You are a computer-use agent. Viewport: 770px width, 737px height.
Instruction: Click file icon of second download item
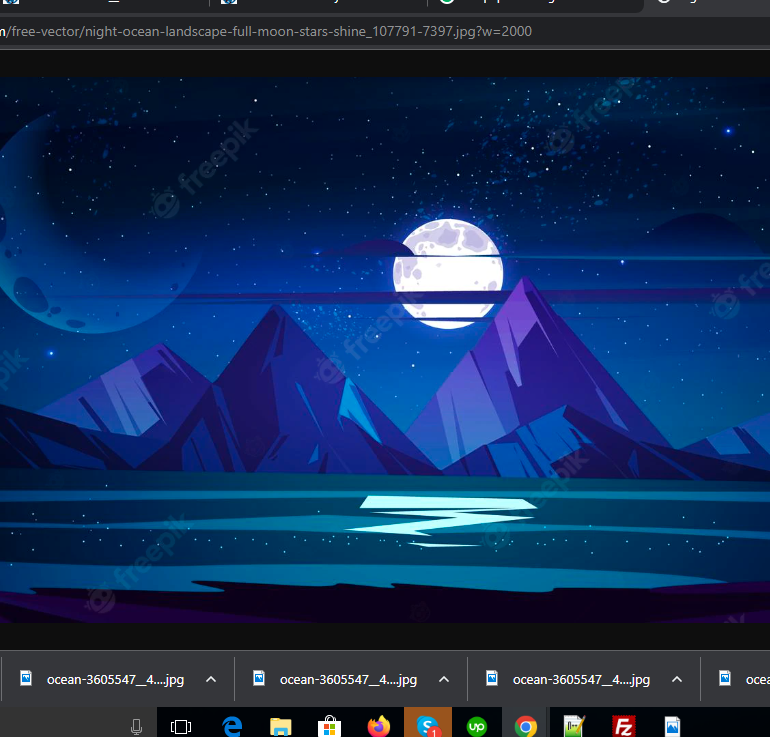pyautogui.click(x=259, y=678)
